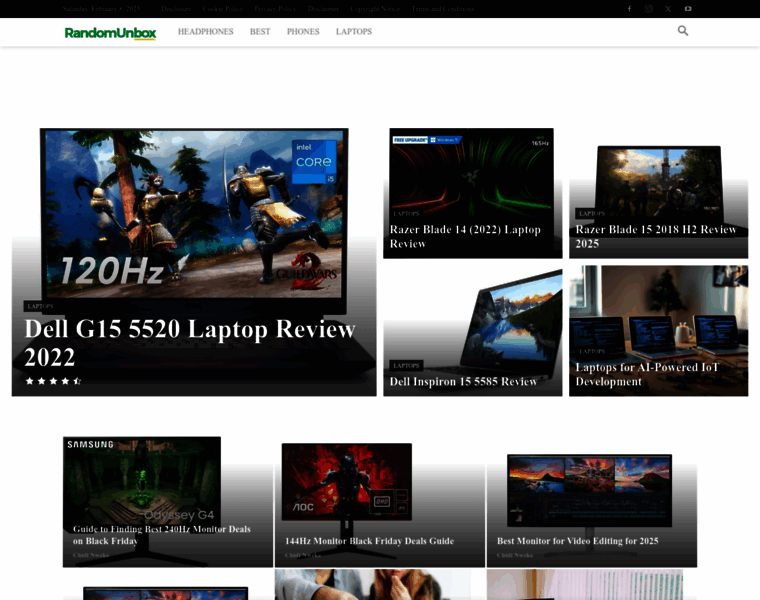Open Laptops for AI-Powered IoT Development title
The image size is (760, 600).
(x=647, y=374)
